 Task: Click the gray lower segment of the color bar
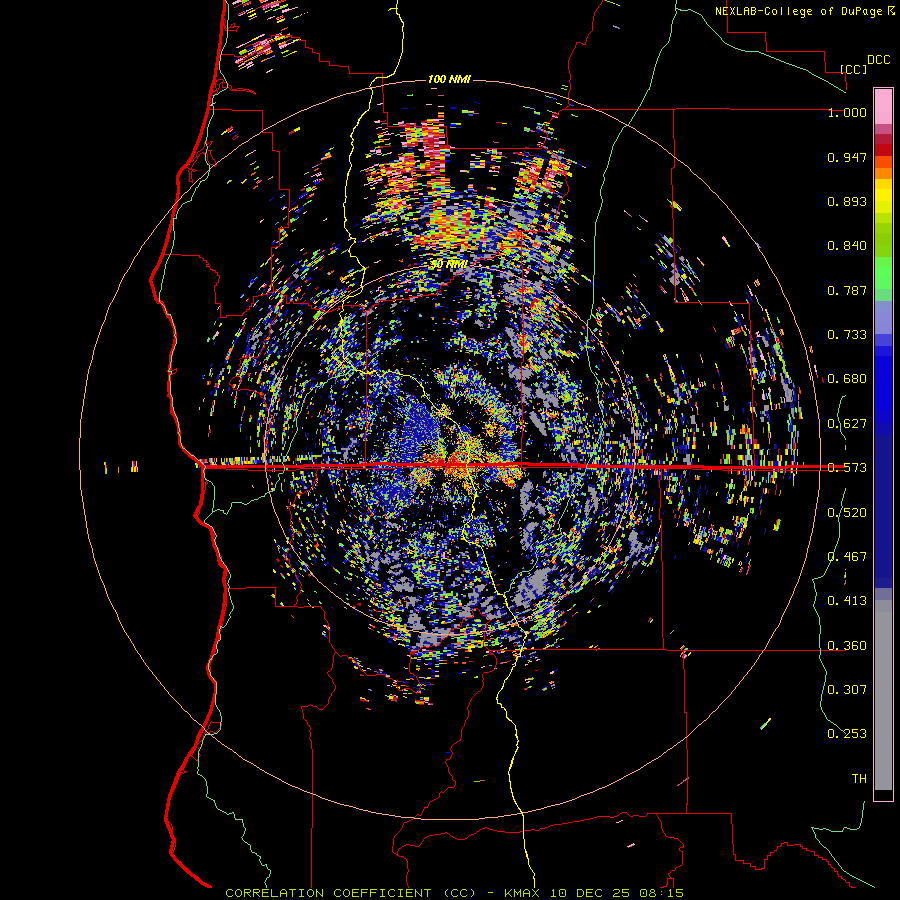[883, 695]
